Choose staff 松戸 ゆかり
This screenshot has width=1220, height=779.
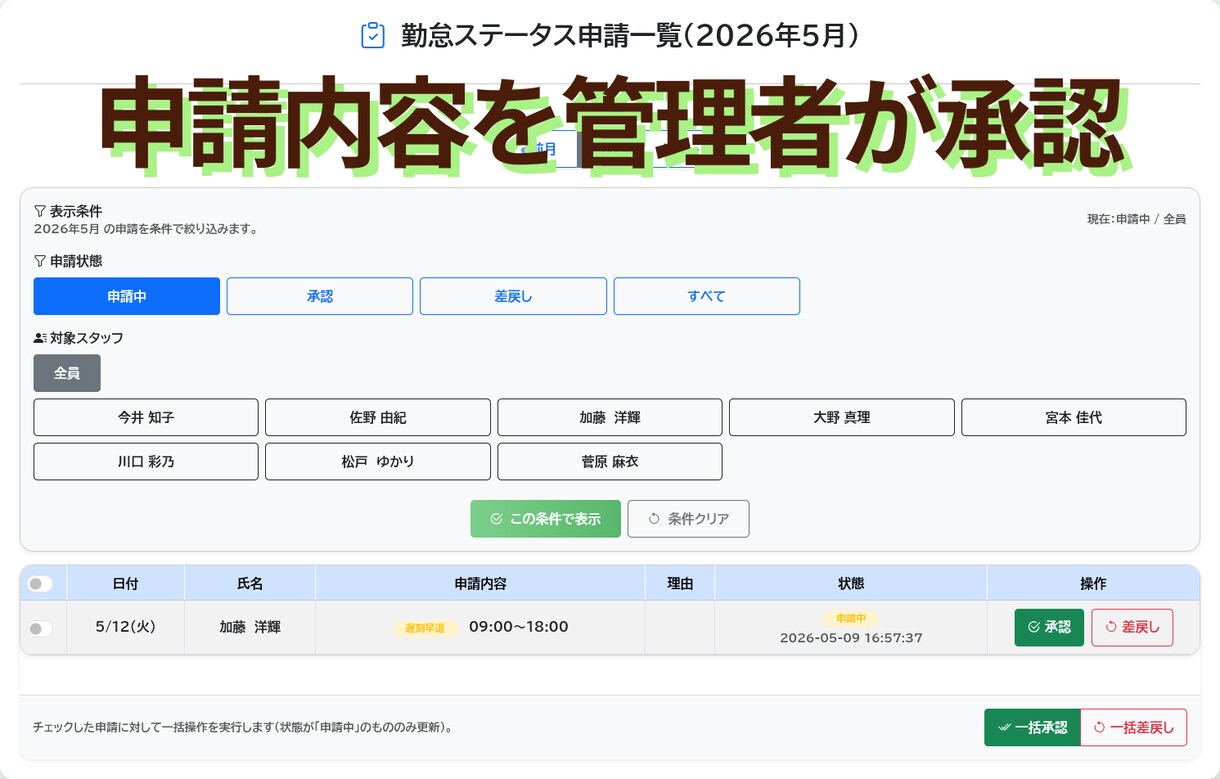coord(378,461)
